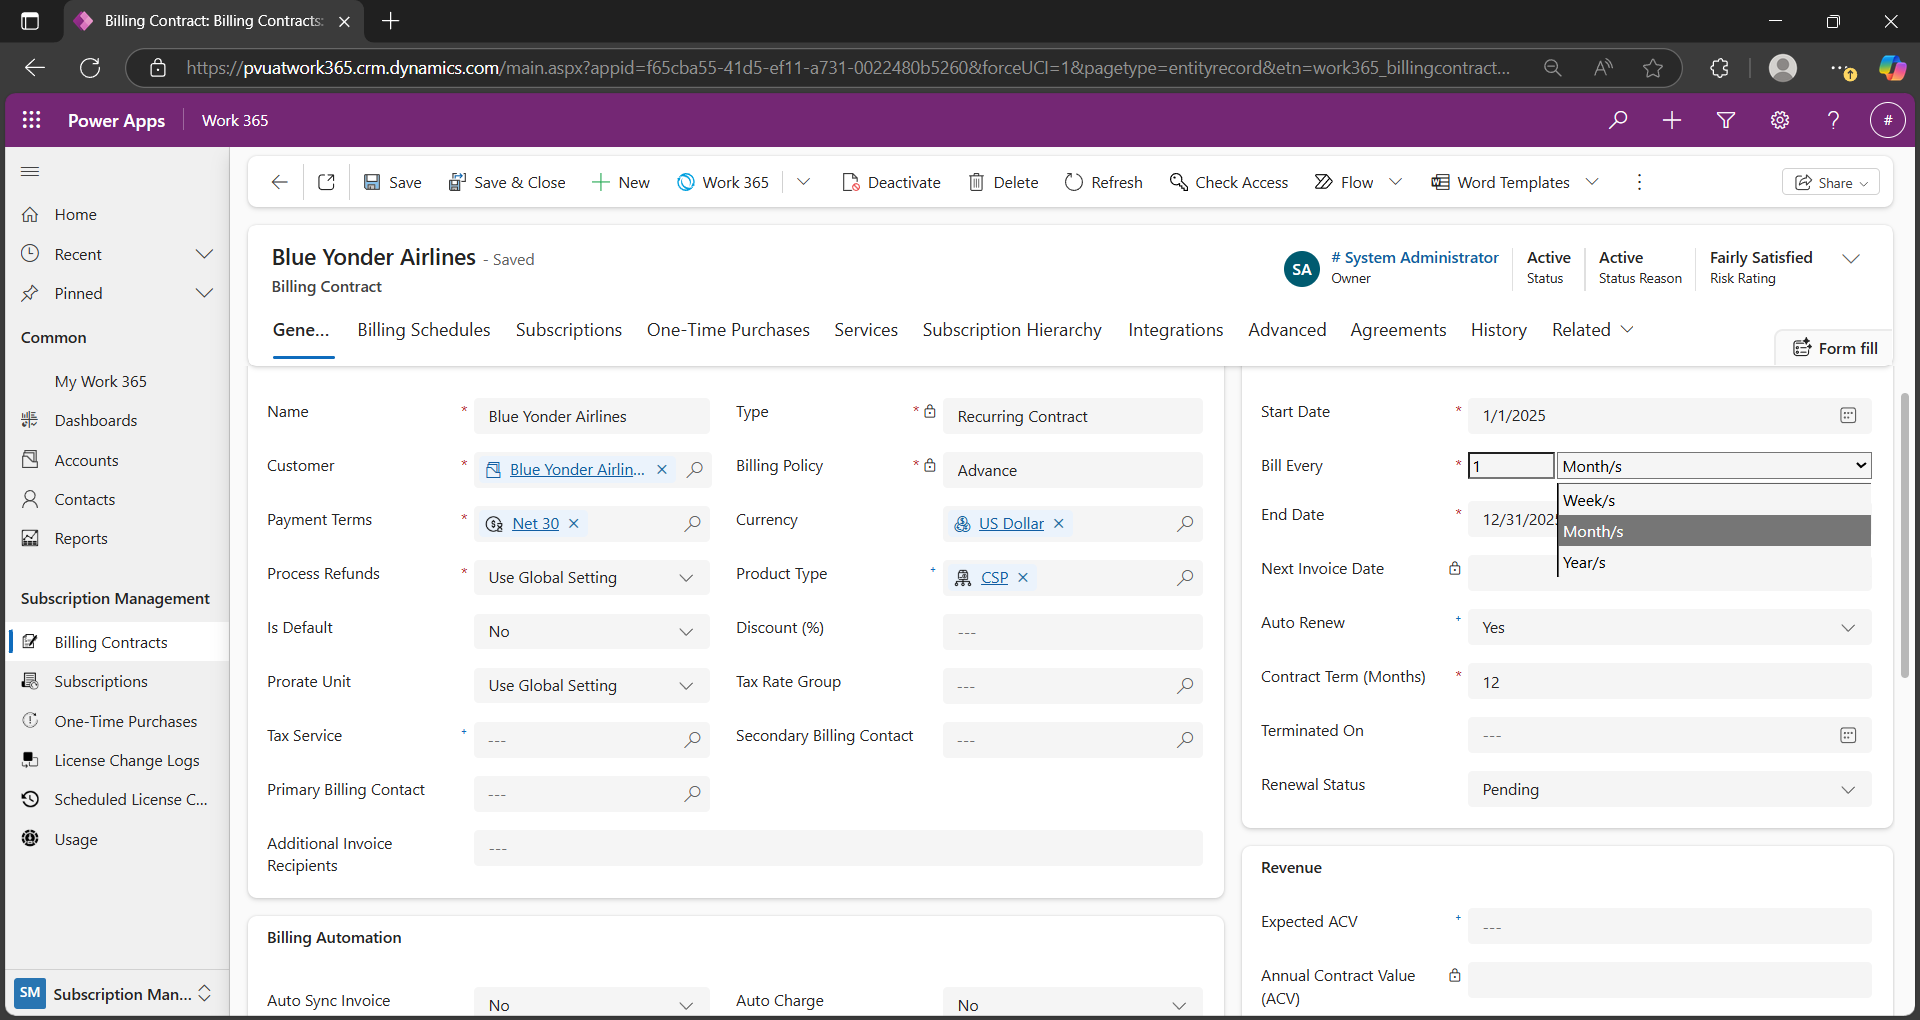Click the Contract Term (Months) field
The image size is (1920, 1020).
(x=1668, y=682)
